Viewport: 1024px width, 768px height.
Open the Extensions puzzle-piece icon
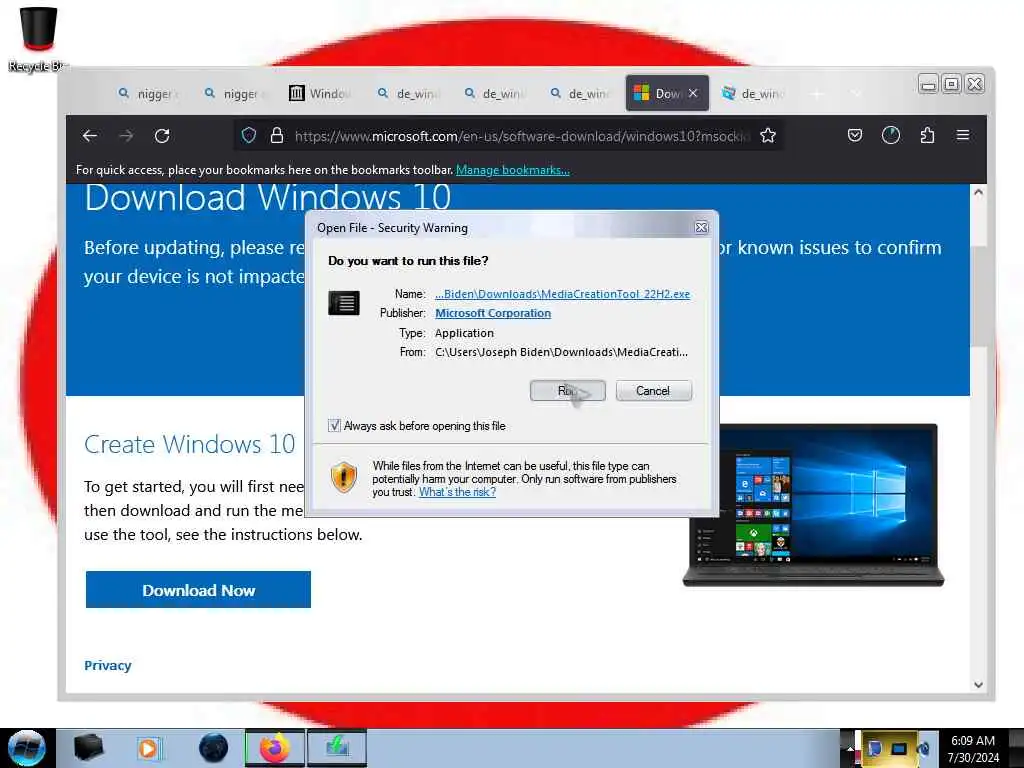click(927, 135)
